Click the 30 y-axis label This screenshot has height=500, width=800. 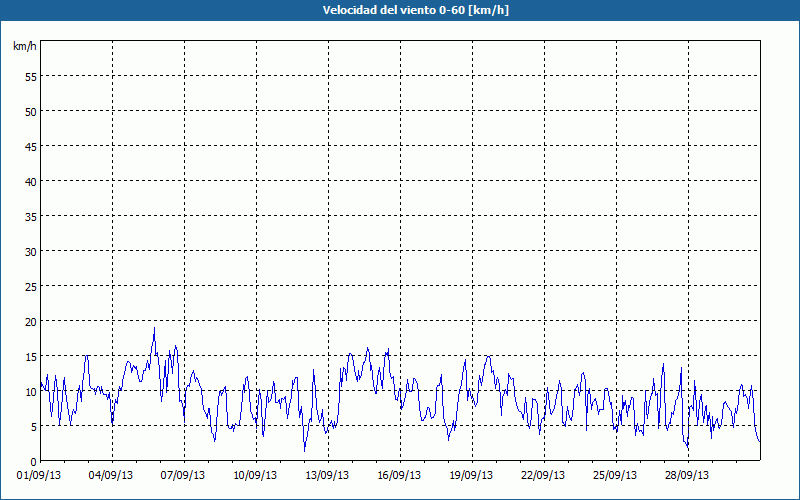pos(31,252)
